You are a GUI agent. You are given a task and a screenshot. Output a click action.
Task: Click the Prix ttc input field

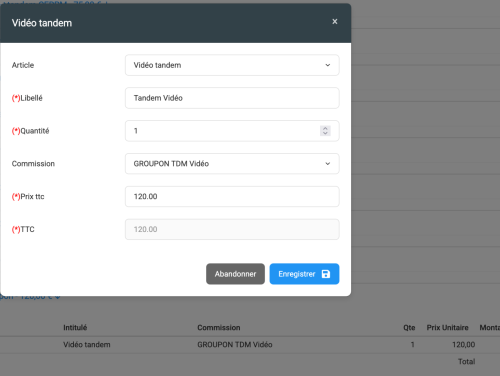click(232, 196)
